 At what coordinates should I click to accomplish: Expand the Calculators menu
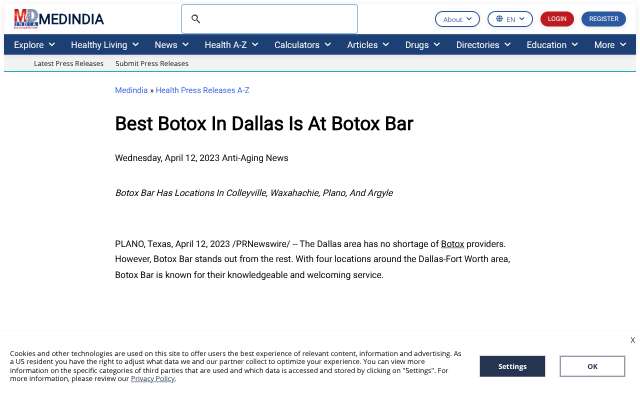[302, 45]
